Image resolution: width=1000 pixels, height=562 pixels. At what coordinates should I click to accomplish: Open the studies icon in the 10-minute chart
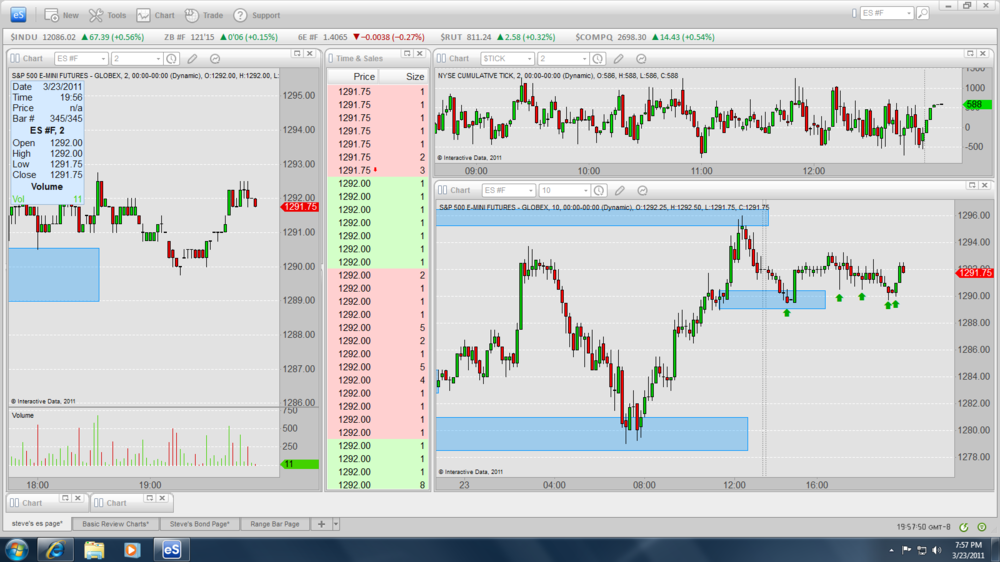click(642, 191)
